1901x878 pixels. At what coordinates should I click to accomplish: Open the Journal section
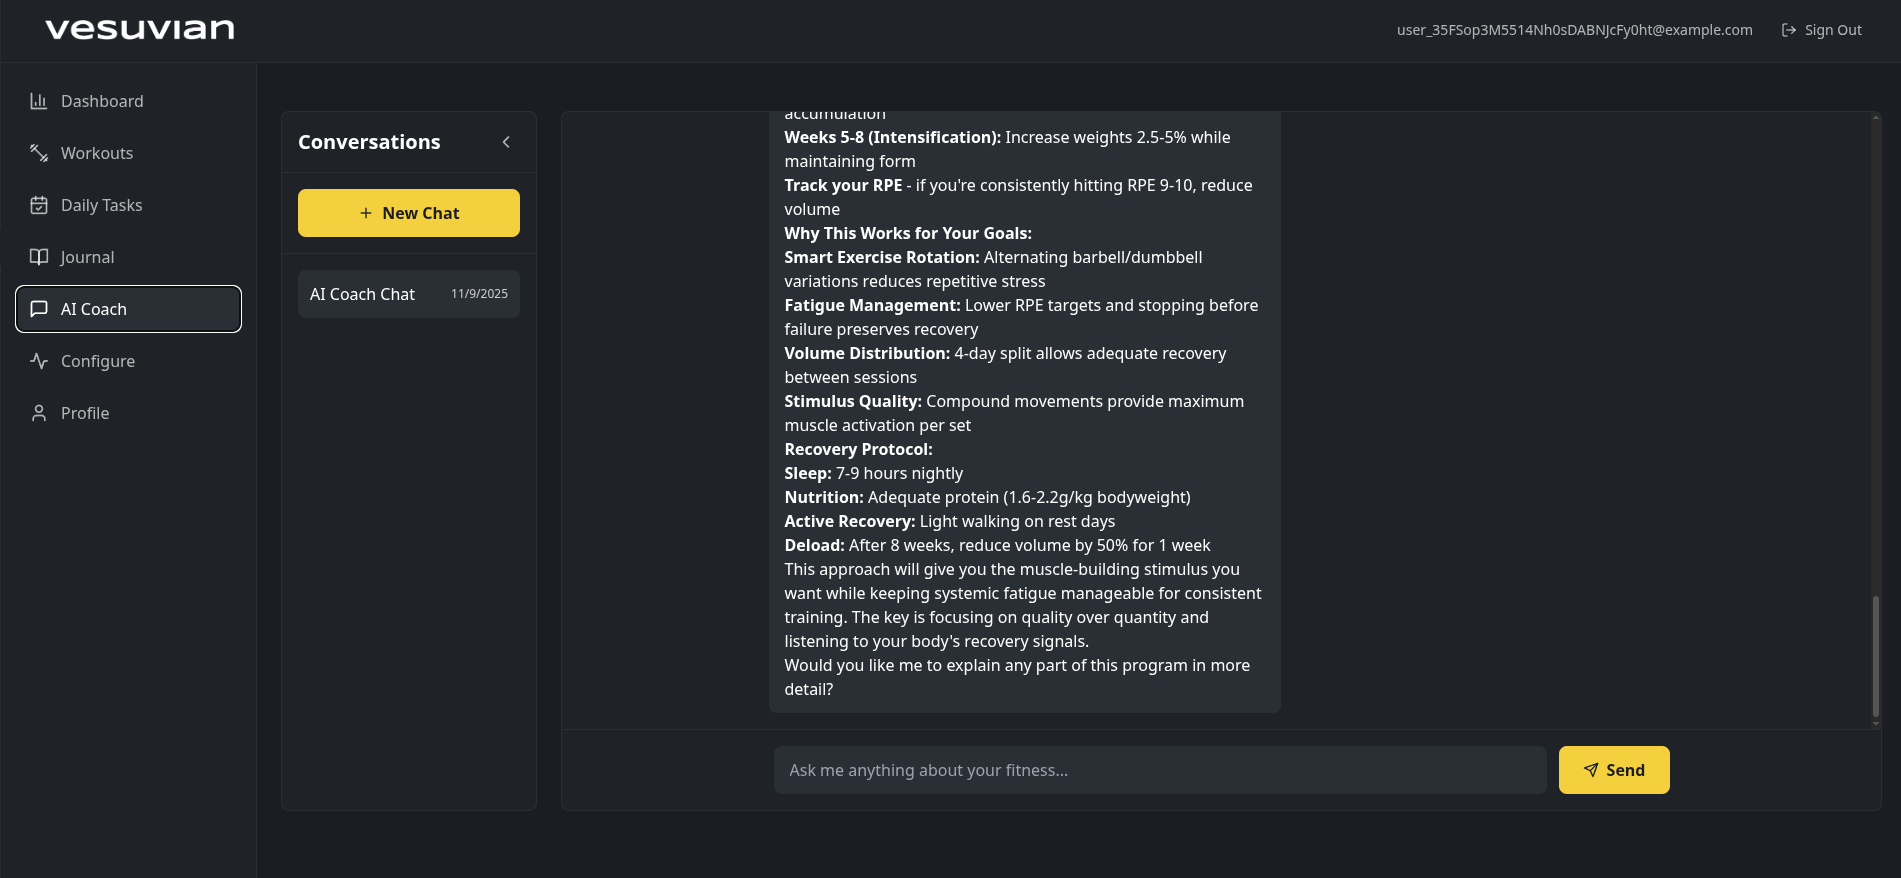88,257
